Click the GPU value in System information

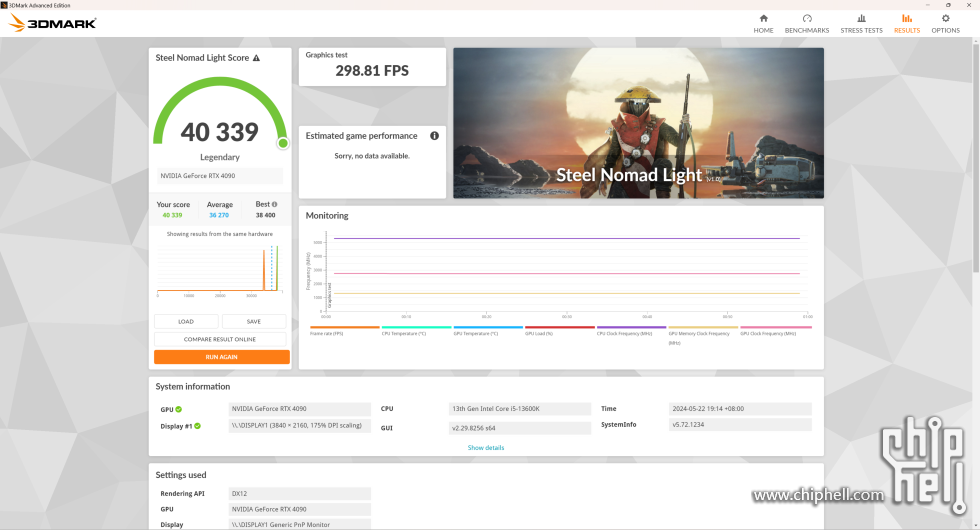point(300,409)
